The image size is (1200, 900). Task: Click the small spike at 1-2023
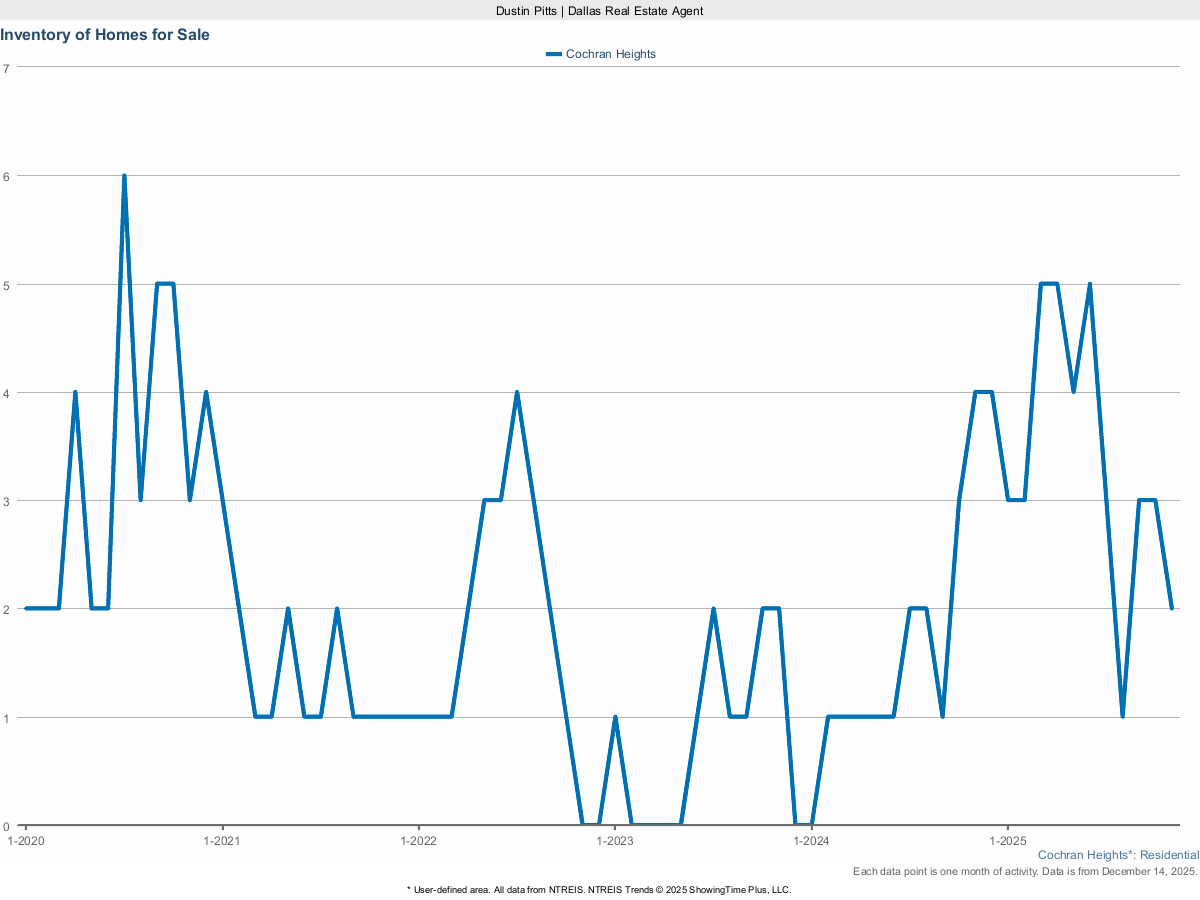(x=615, y=717)
